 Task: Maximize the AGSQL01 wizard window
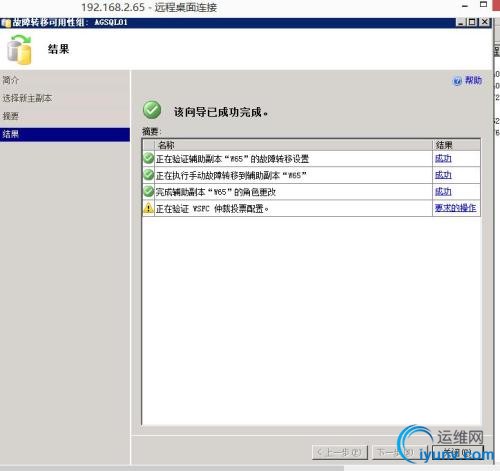pos(472,22)
